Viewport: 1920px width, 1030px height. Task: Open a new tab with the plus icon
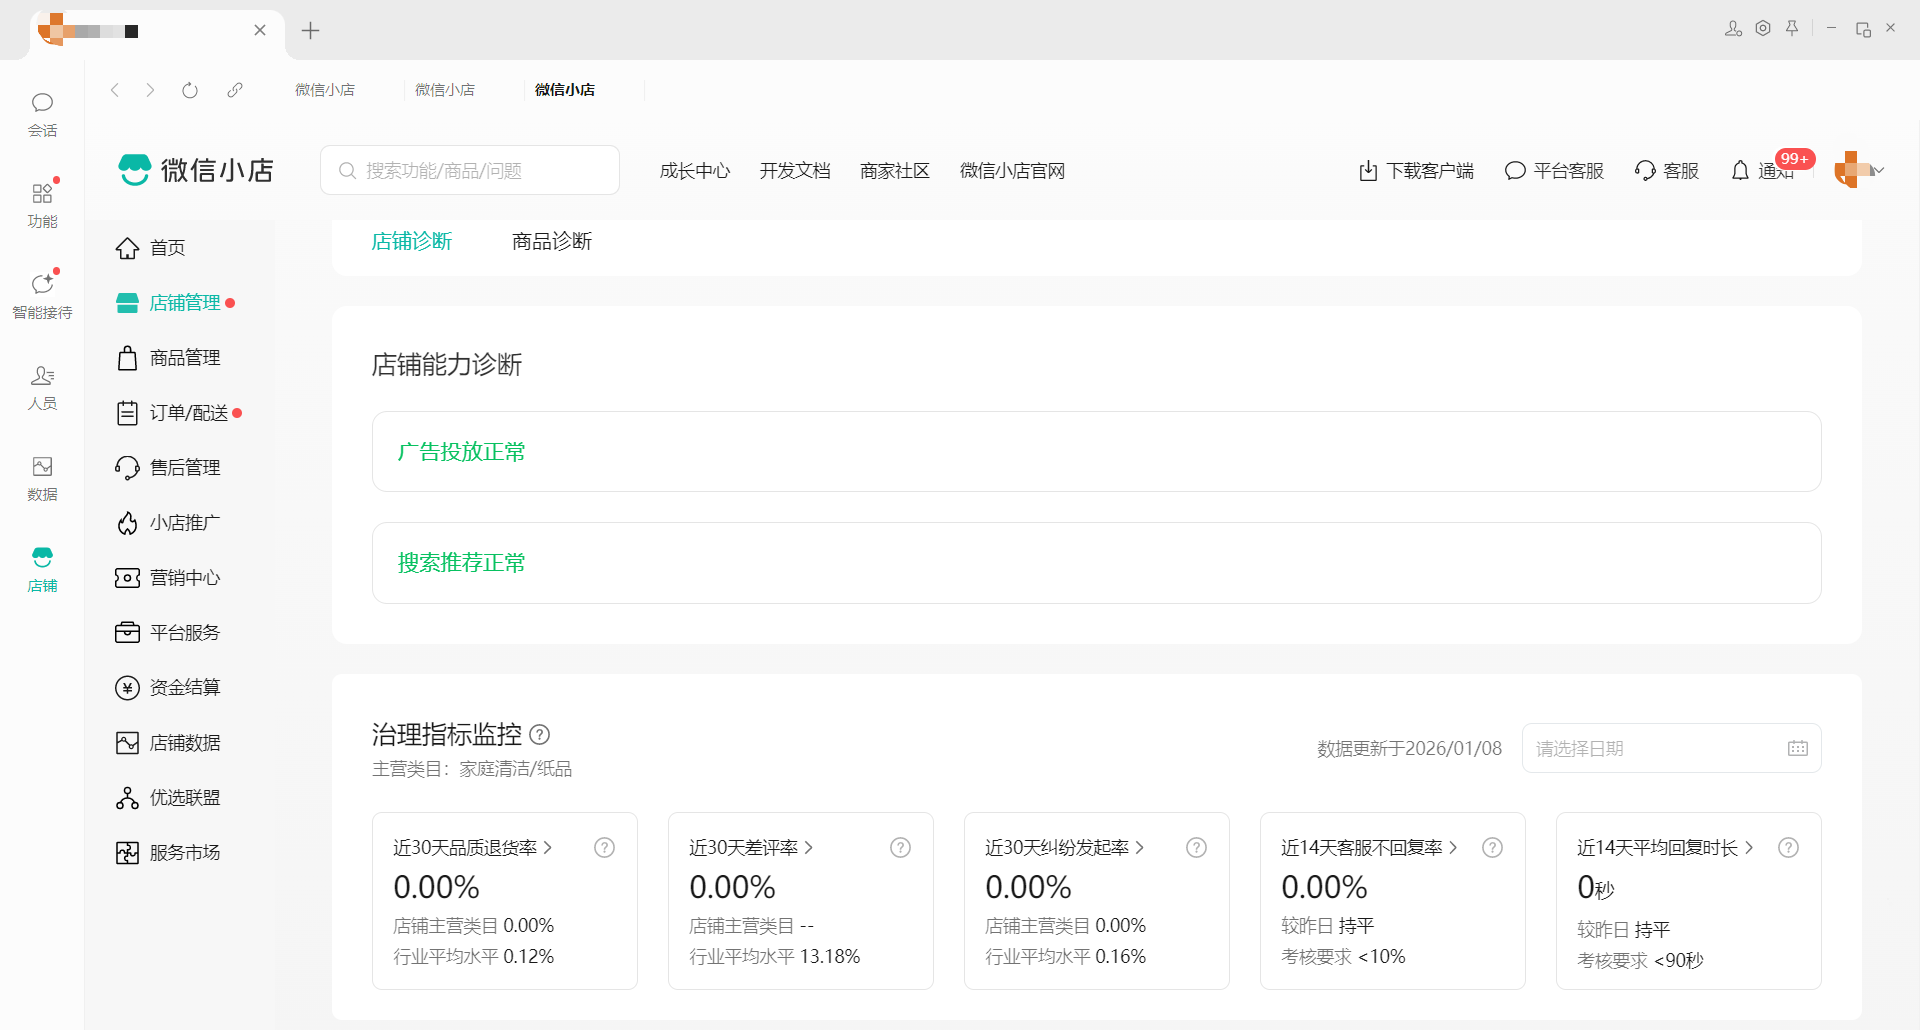tap(310, 30)
